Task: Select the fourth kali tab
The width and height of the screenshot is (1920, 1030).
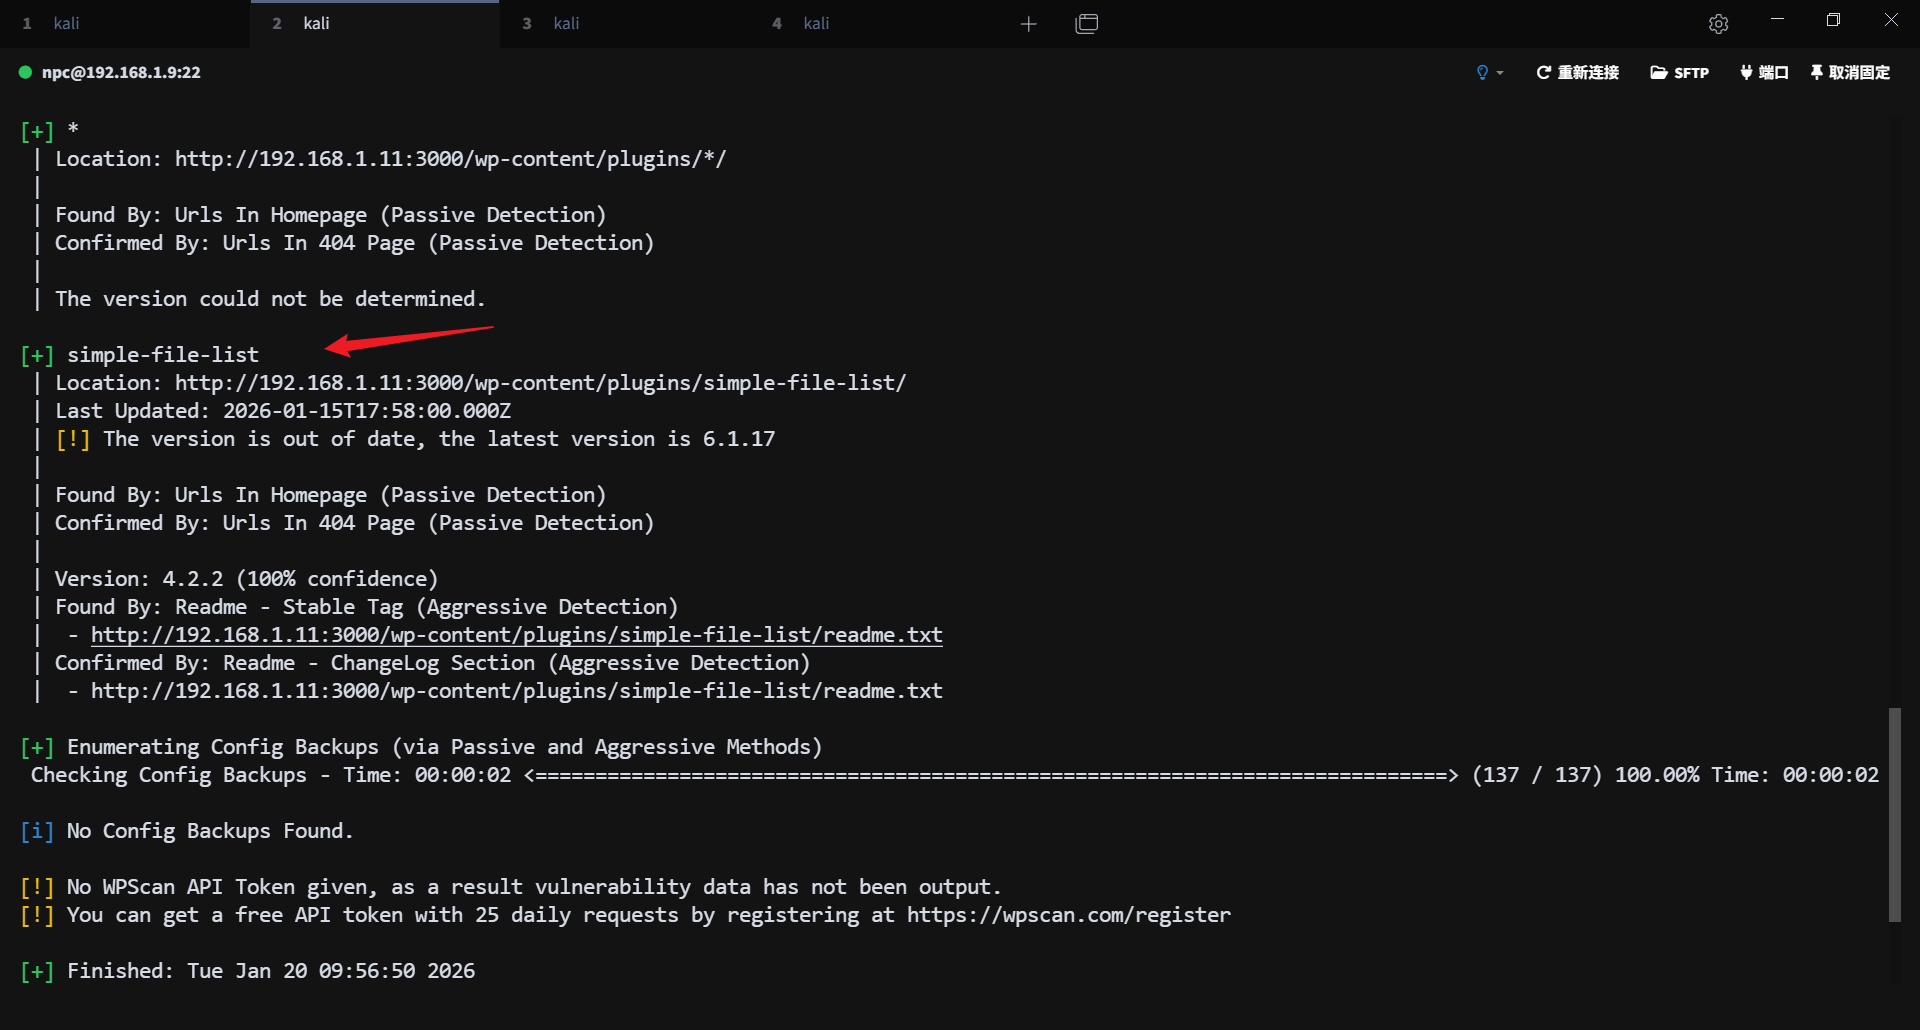Action: tap(816, 24)
